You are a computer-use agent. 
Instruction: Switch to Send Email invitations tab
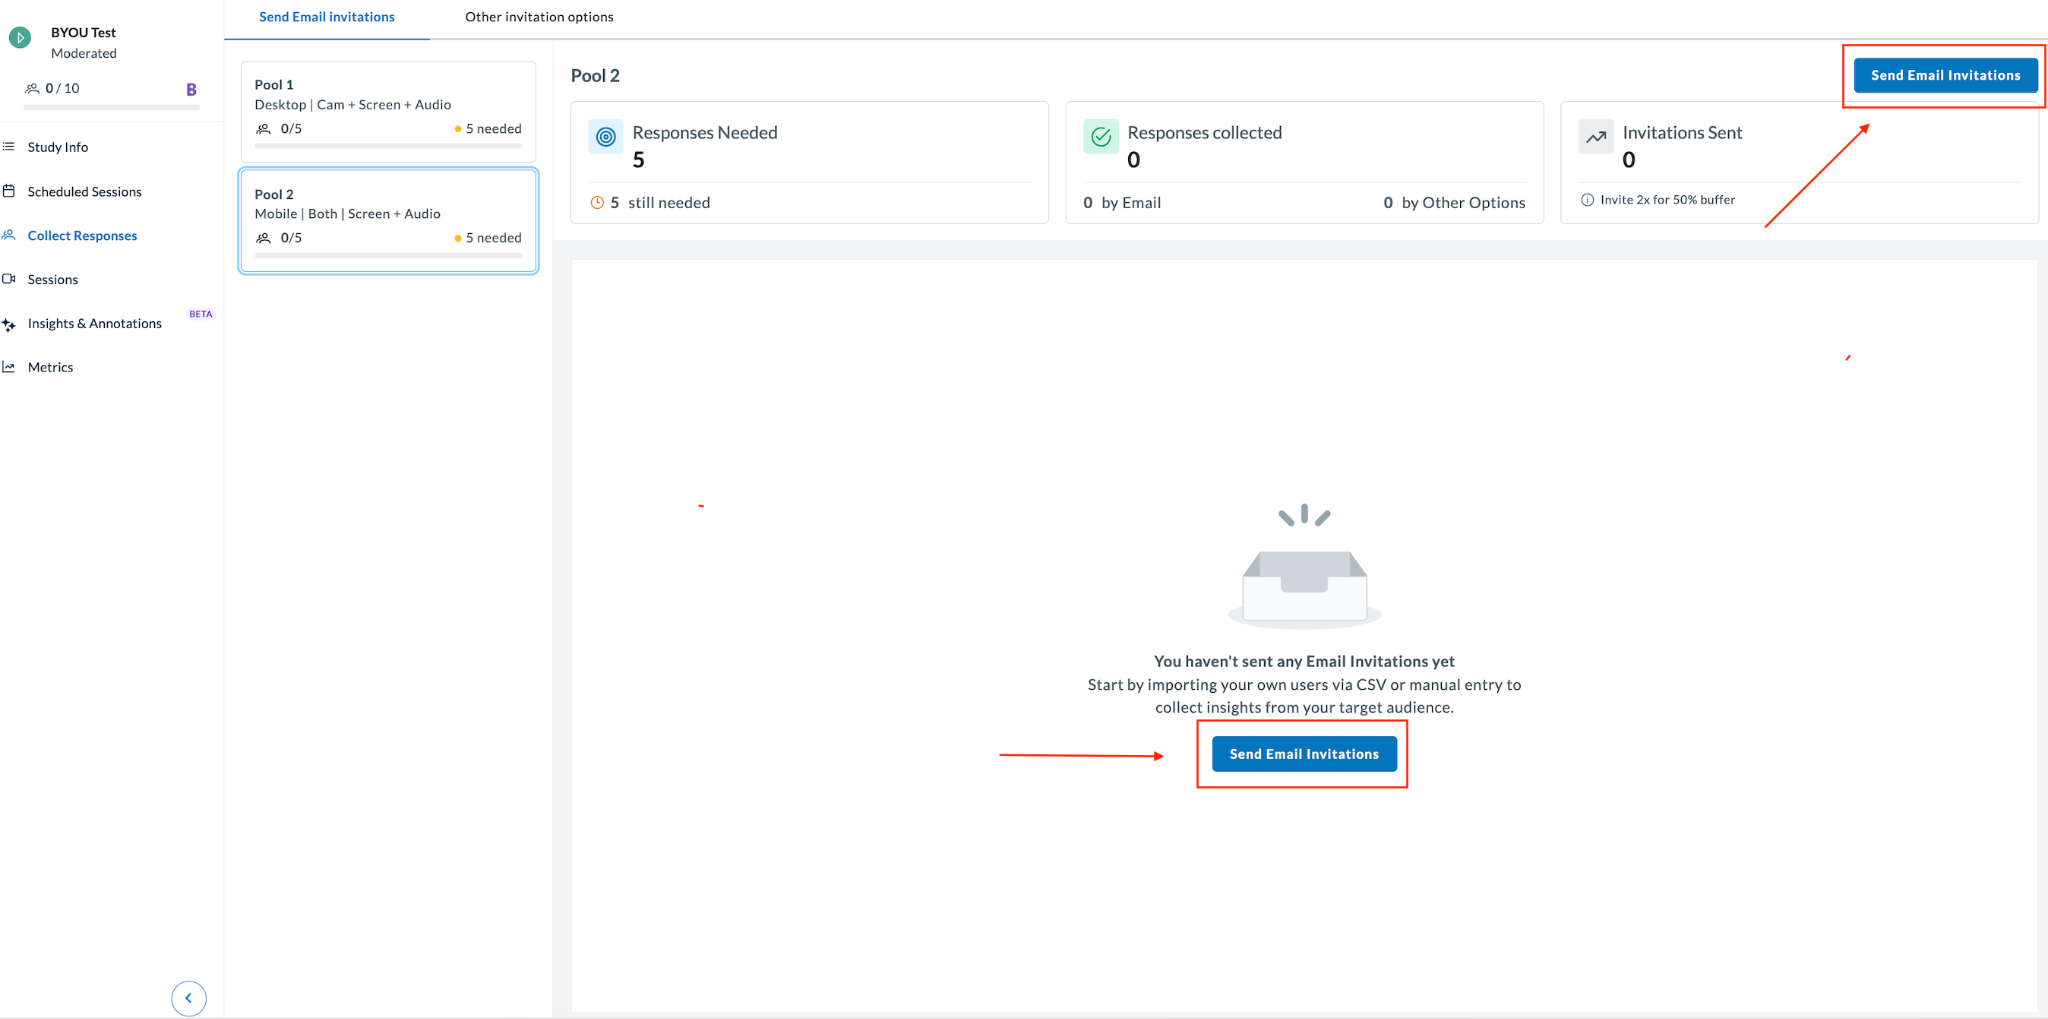327,17
